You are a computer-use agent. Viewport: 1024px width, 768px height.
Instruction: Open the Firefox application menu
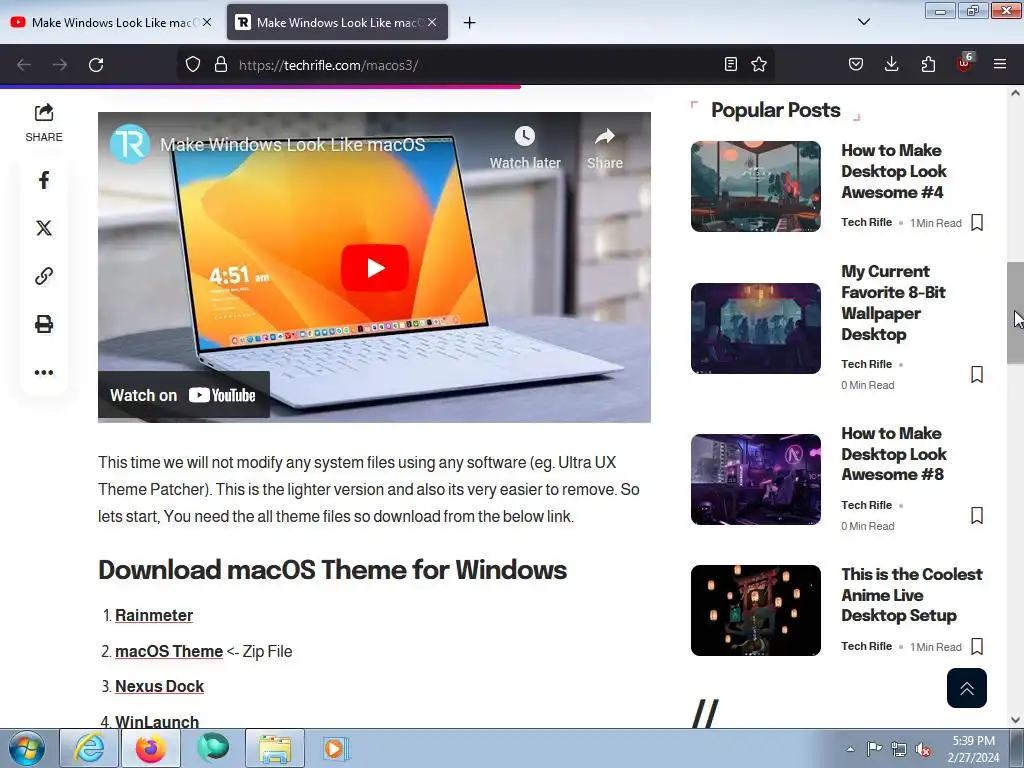(x=1000, y=65)
